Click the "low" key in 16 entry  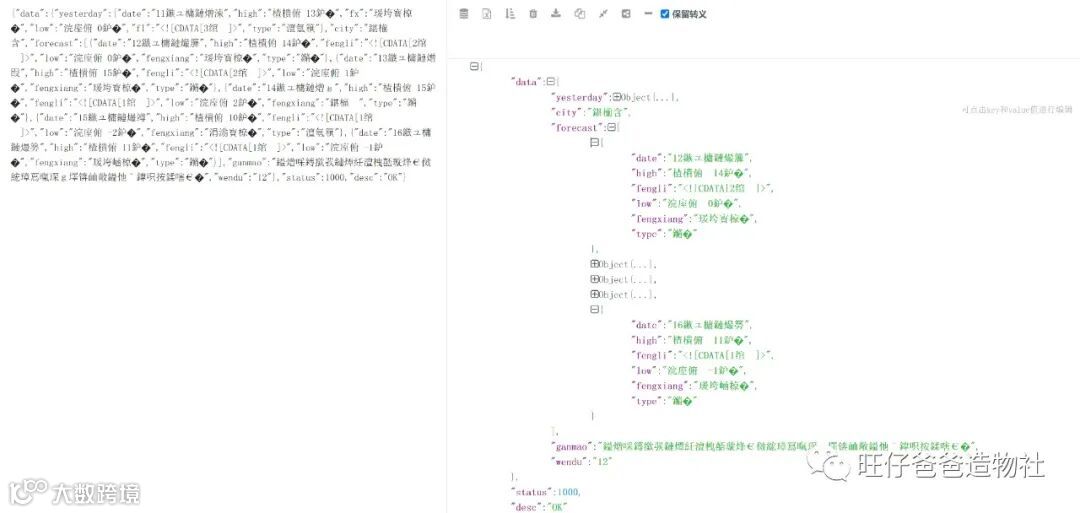coord(645,370)
